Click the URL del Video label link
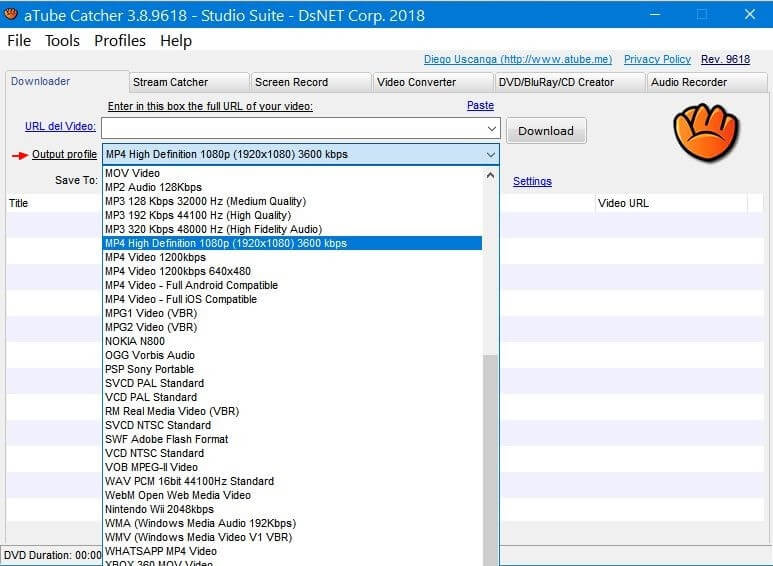 60,126
